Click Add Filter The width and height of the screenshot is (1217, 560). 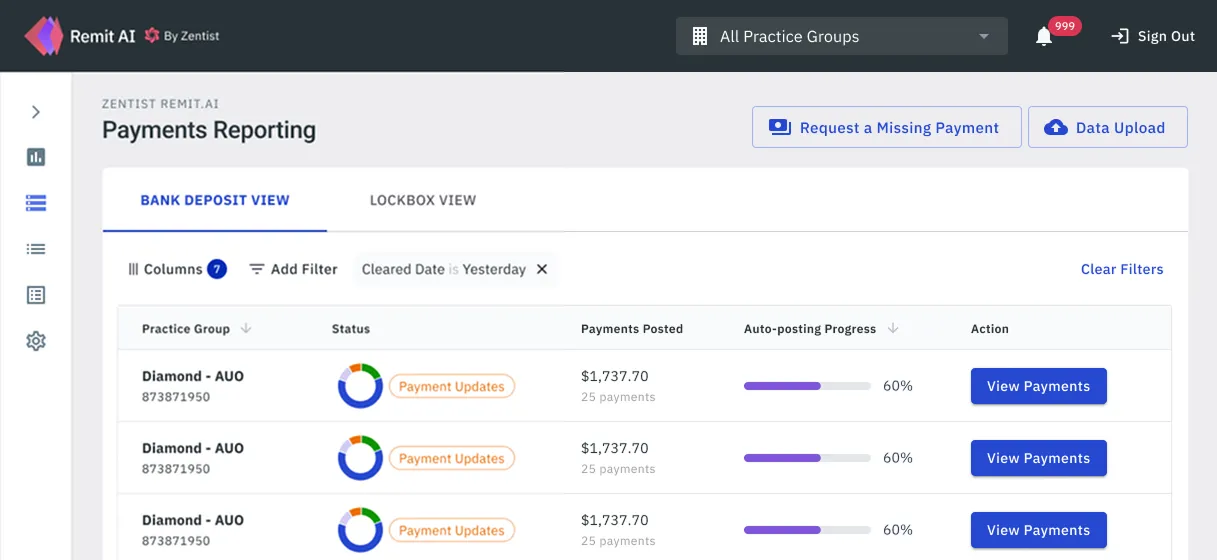tap(293, 269)
